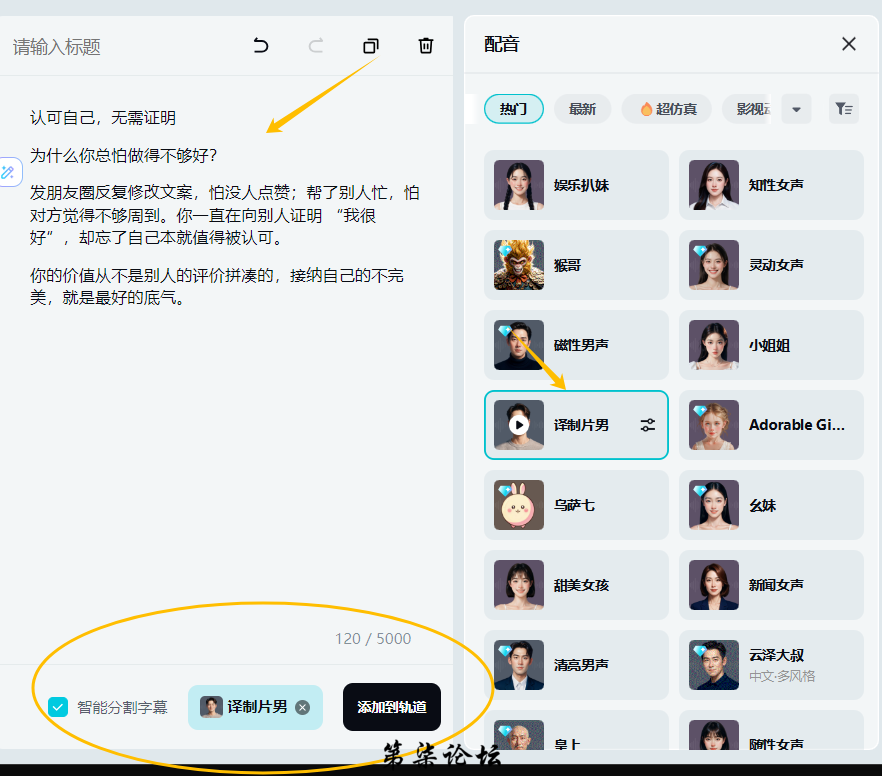Switch to the 最新 tab

(582, 109)
